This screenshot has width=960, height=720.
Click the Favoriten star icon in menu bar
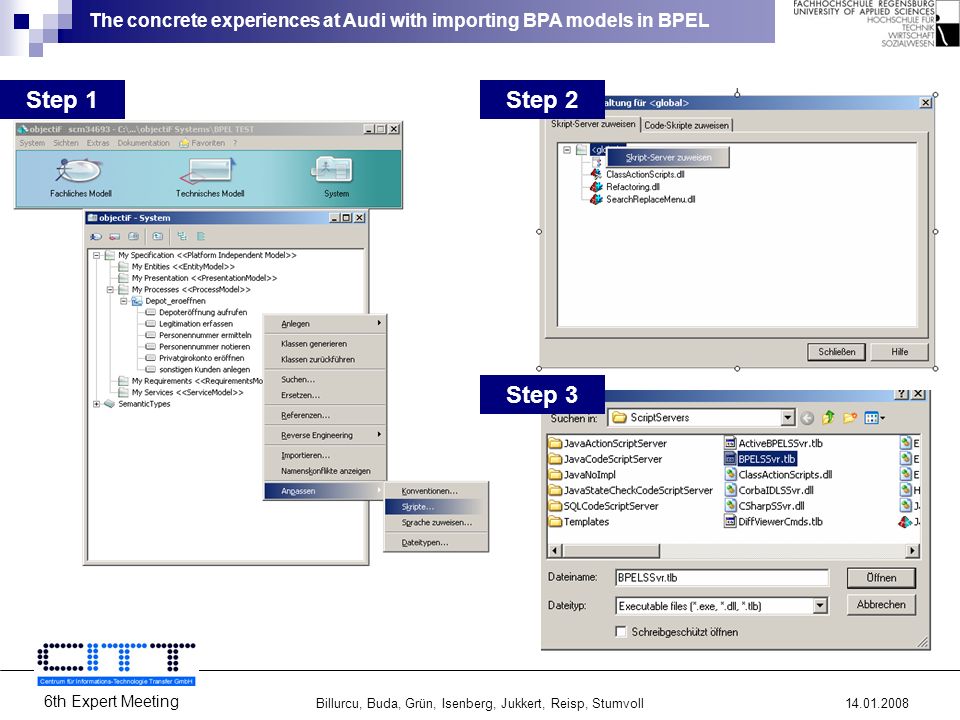(x=184, y=143)
